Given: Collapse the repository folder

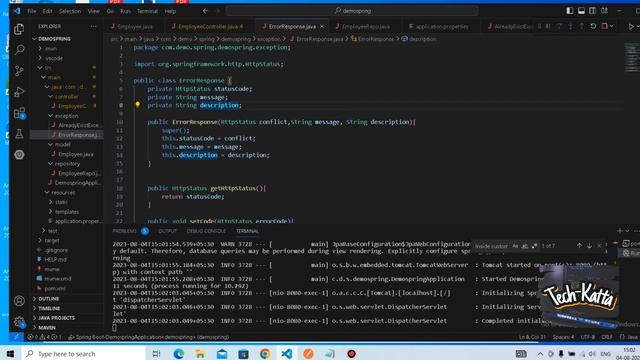Looking at the screenshot, I should 66,164.
